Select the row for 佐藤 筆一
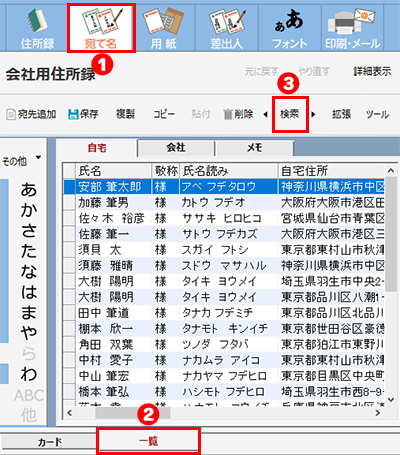Viewport: 400px width, 455px height. (x=224, y=234)
